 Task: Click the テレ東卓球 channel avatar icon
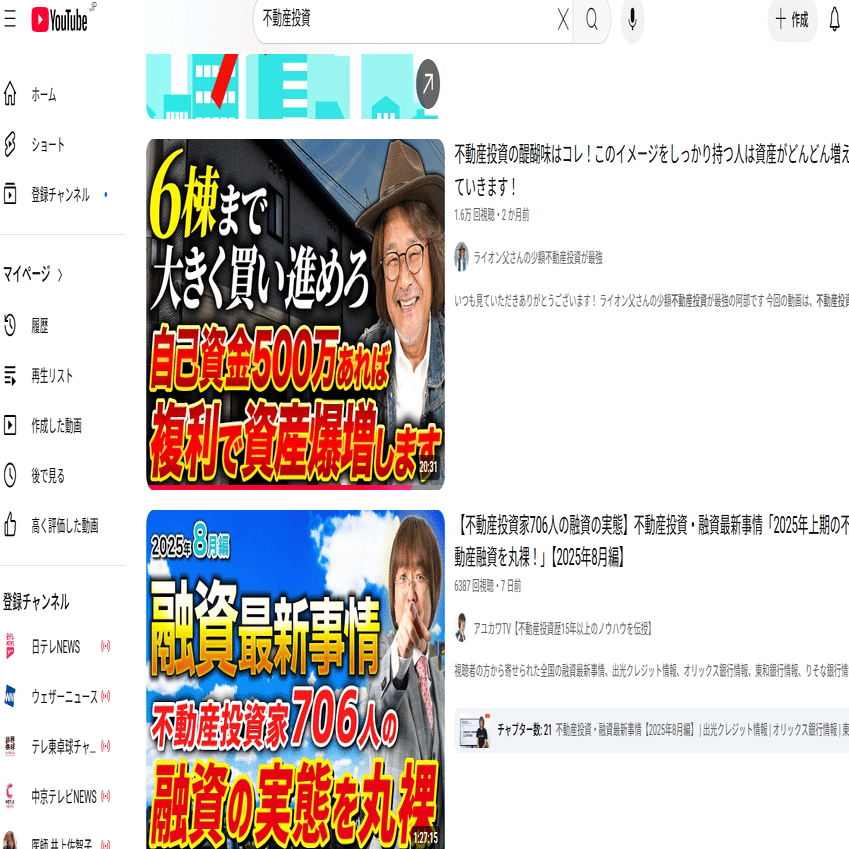click(x=10, y=746)
